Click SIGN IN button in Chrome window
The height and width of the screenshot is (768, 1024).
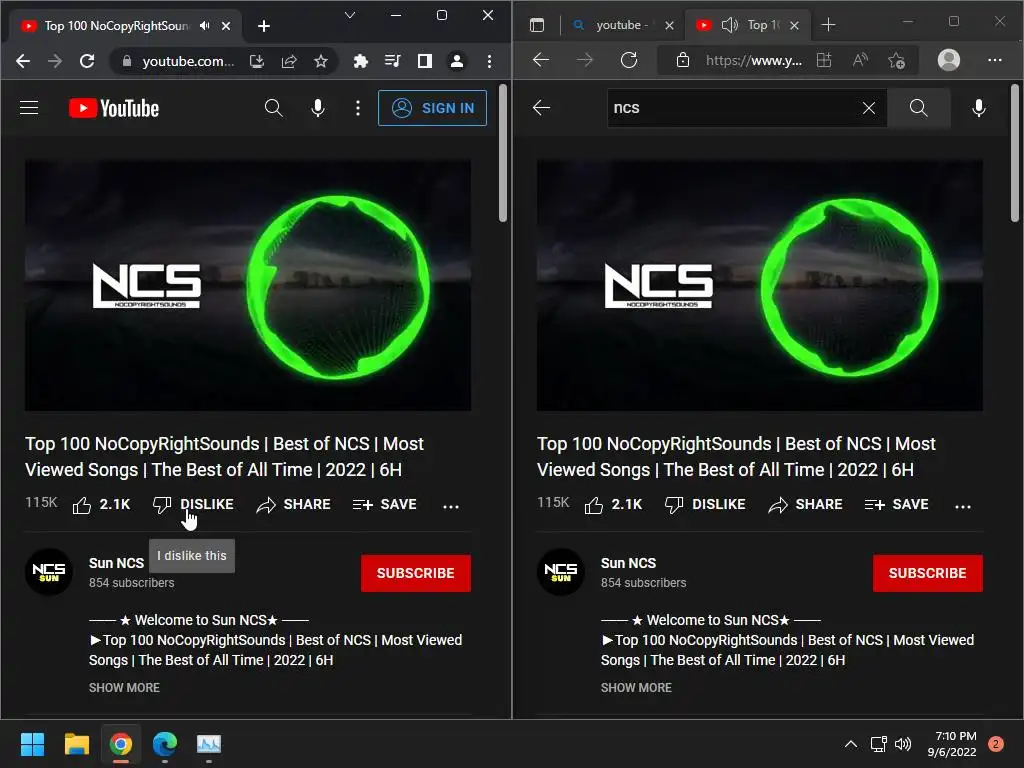(432, 108)
